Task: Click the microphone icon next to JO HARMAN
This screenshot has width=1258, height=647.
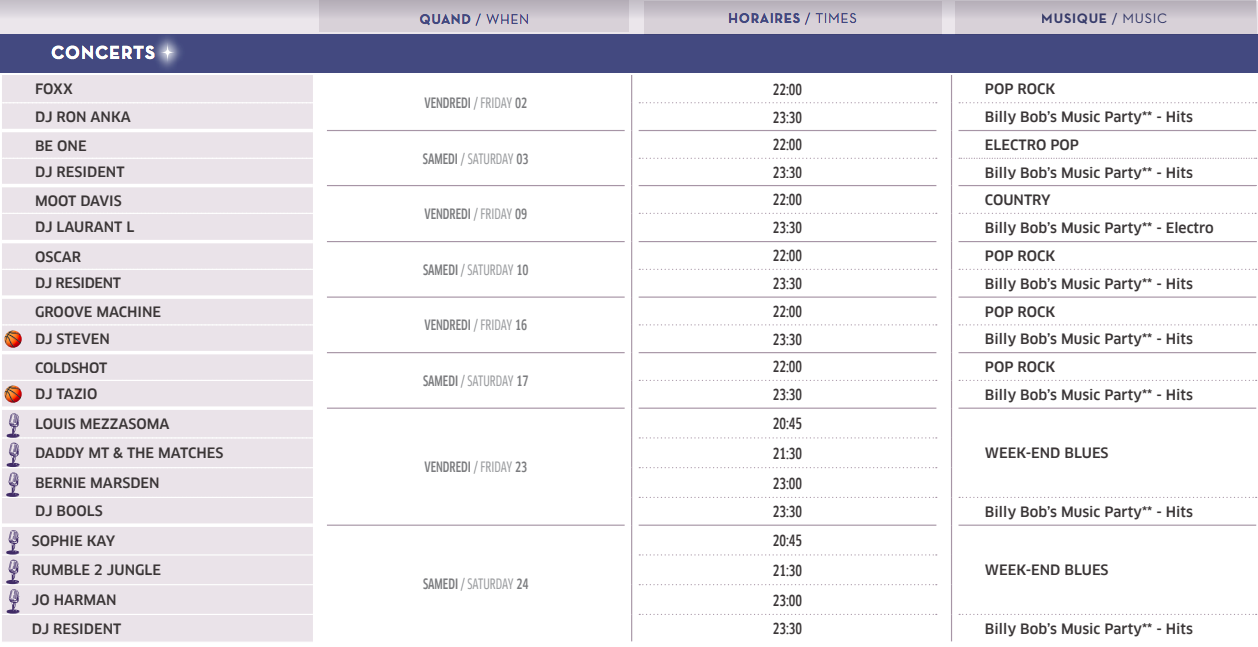Action: point(13,601)
